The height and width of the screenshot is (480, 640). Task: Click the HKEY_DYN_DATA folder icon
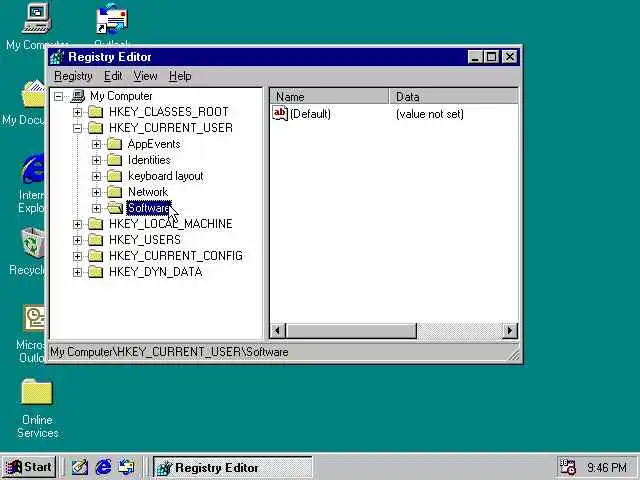tap(96, 272)
